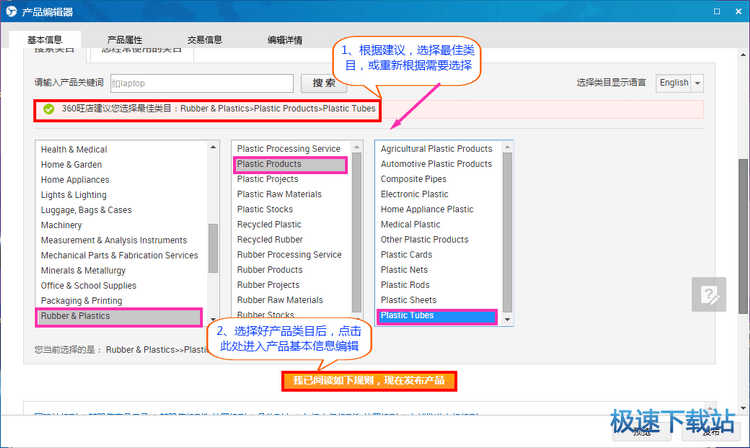This screenshot has height=448, width=750.
Task: Pick Other Plastic Products
Action: point(425,240)
